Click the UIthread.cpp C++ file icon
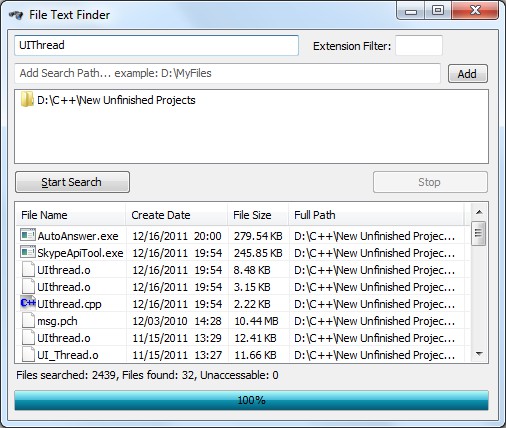This screenshot has width=506, height=428. point(28,303)
